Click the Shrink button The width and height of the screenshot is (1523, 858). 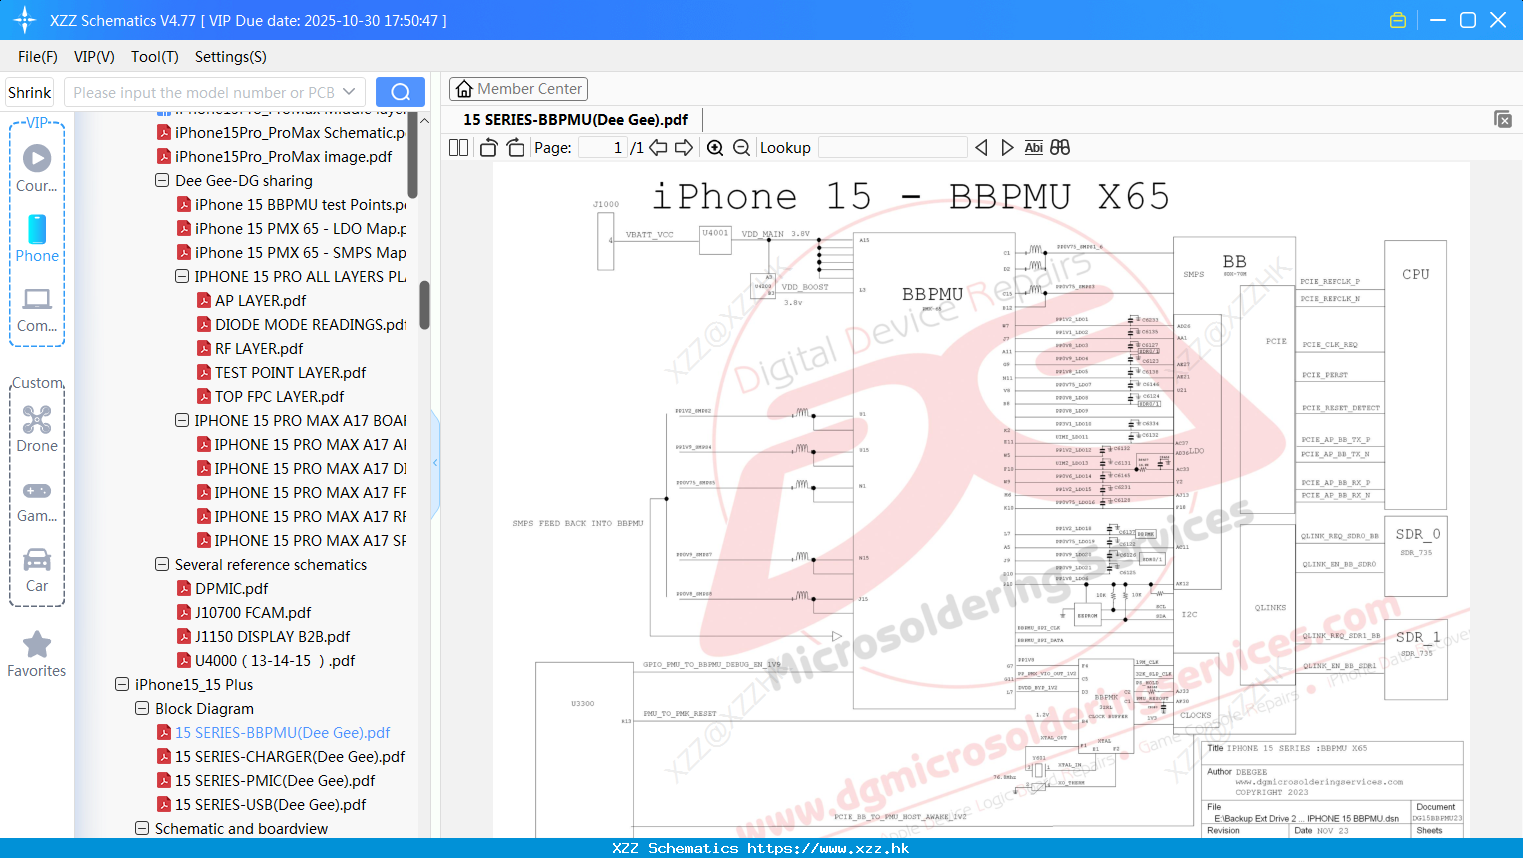tap(30, 92)
